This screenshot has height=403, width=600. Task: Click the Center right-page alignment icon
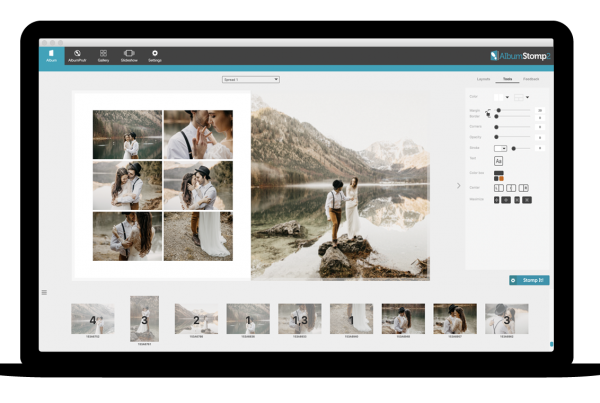[x=523, y=188]
